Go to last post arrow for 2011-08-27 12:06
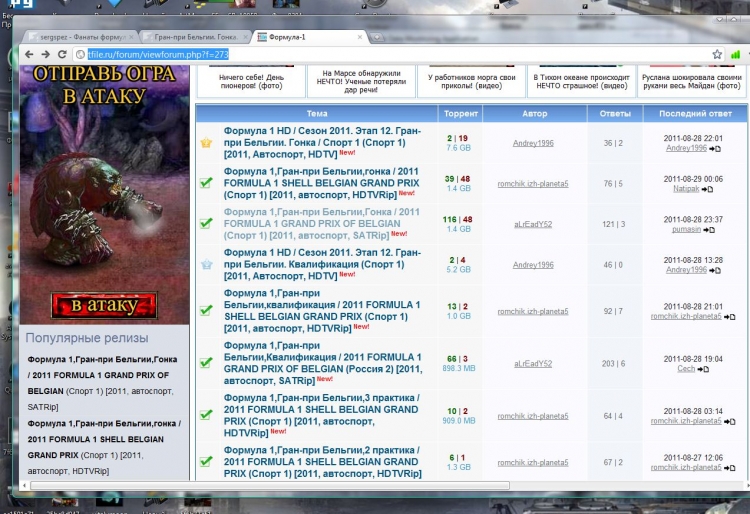Screen dimensions: 750x514 point(729,468)
